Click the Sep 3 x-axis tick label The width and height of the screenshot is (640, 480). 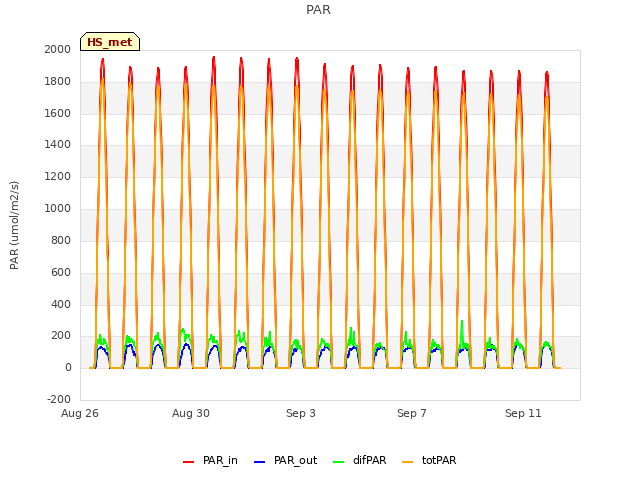[301, 413]
